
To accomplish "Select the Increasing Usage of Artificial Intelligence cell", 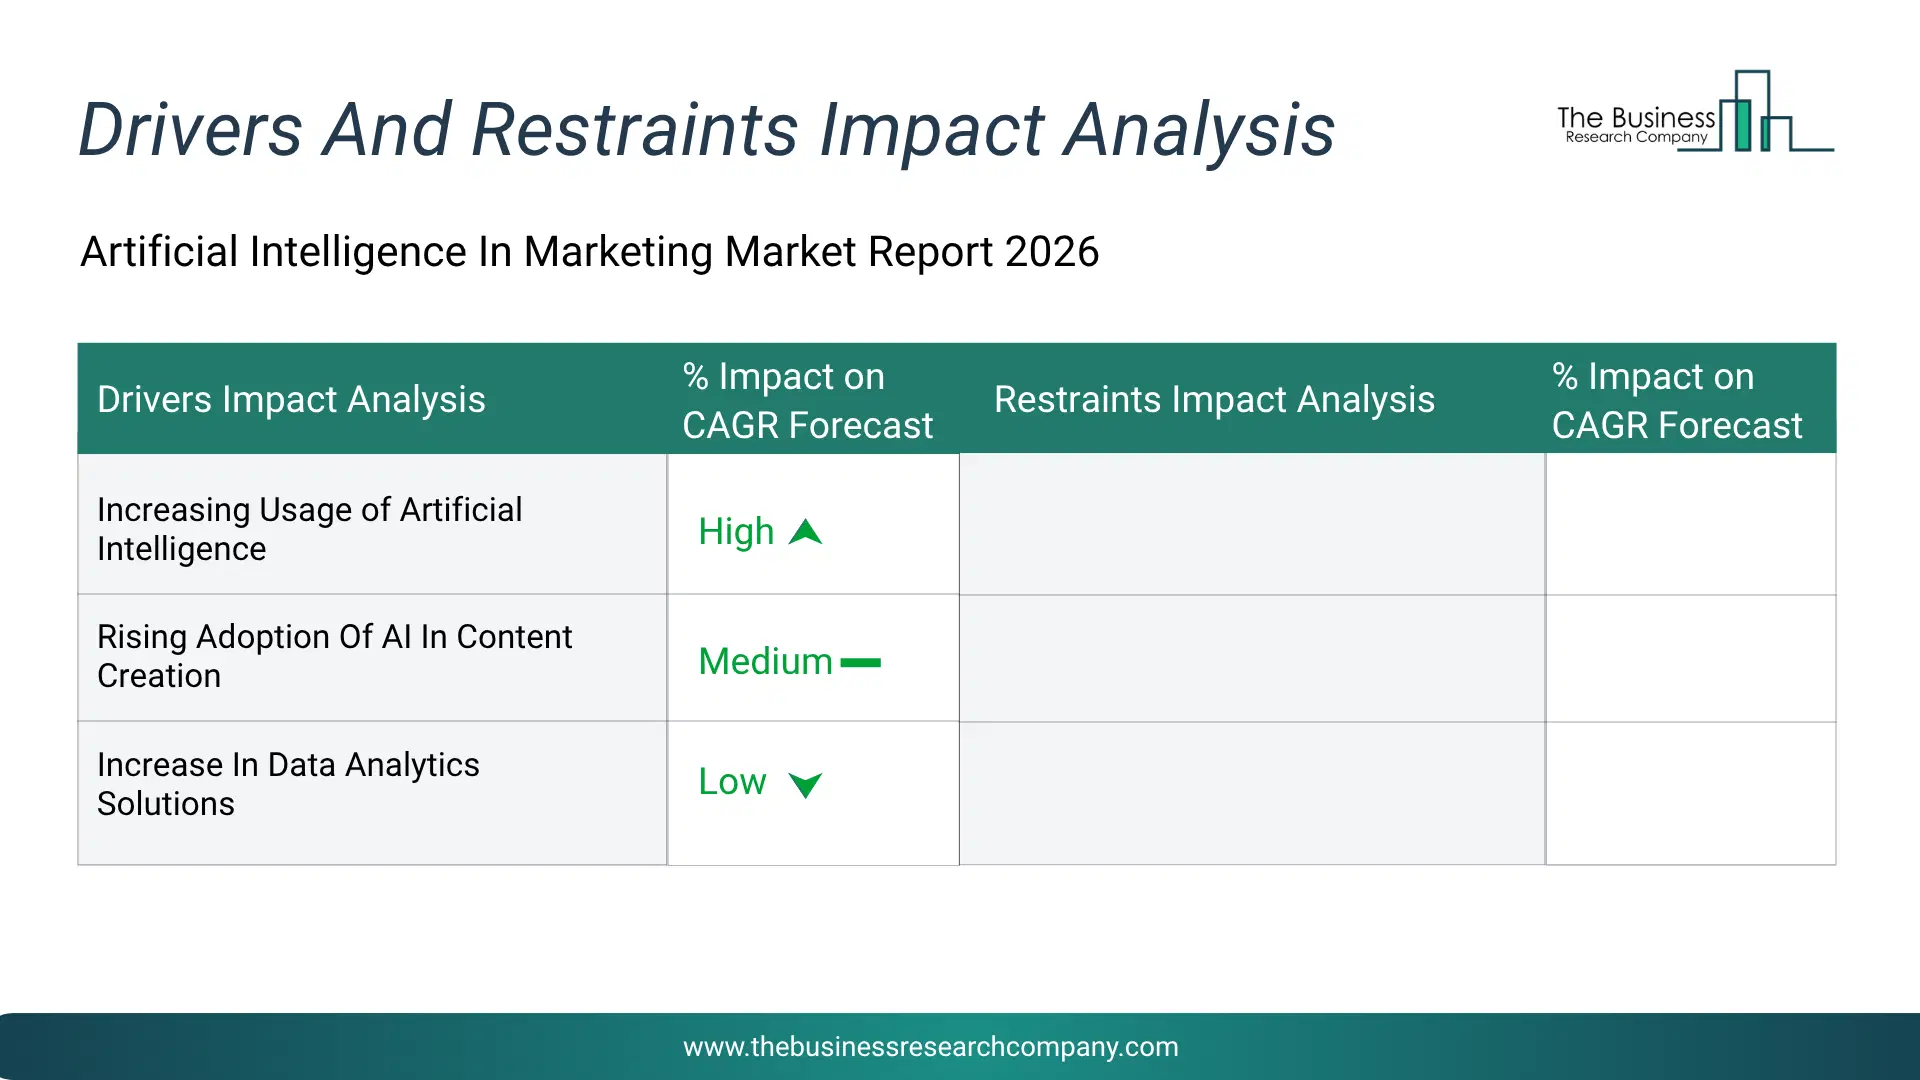I will point(372,525).
